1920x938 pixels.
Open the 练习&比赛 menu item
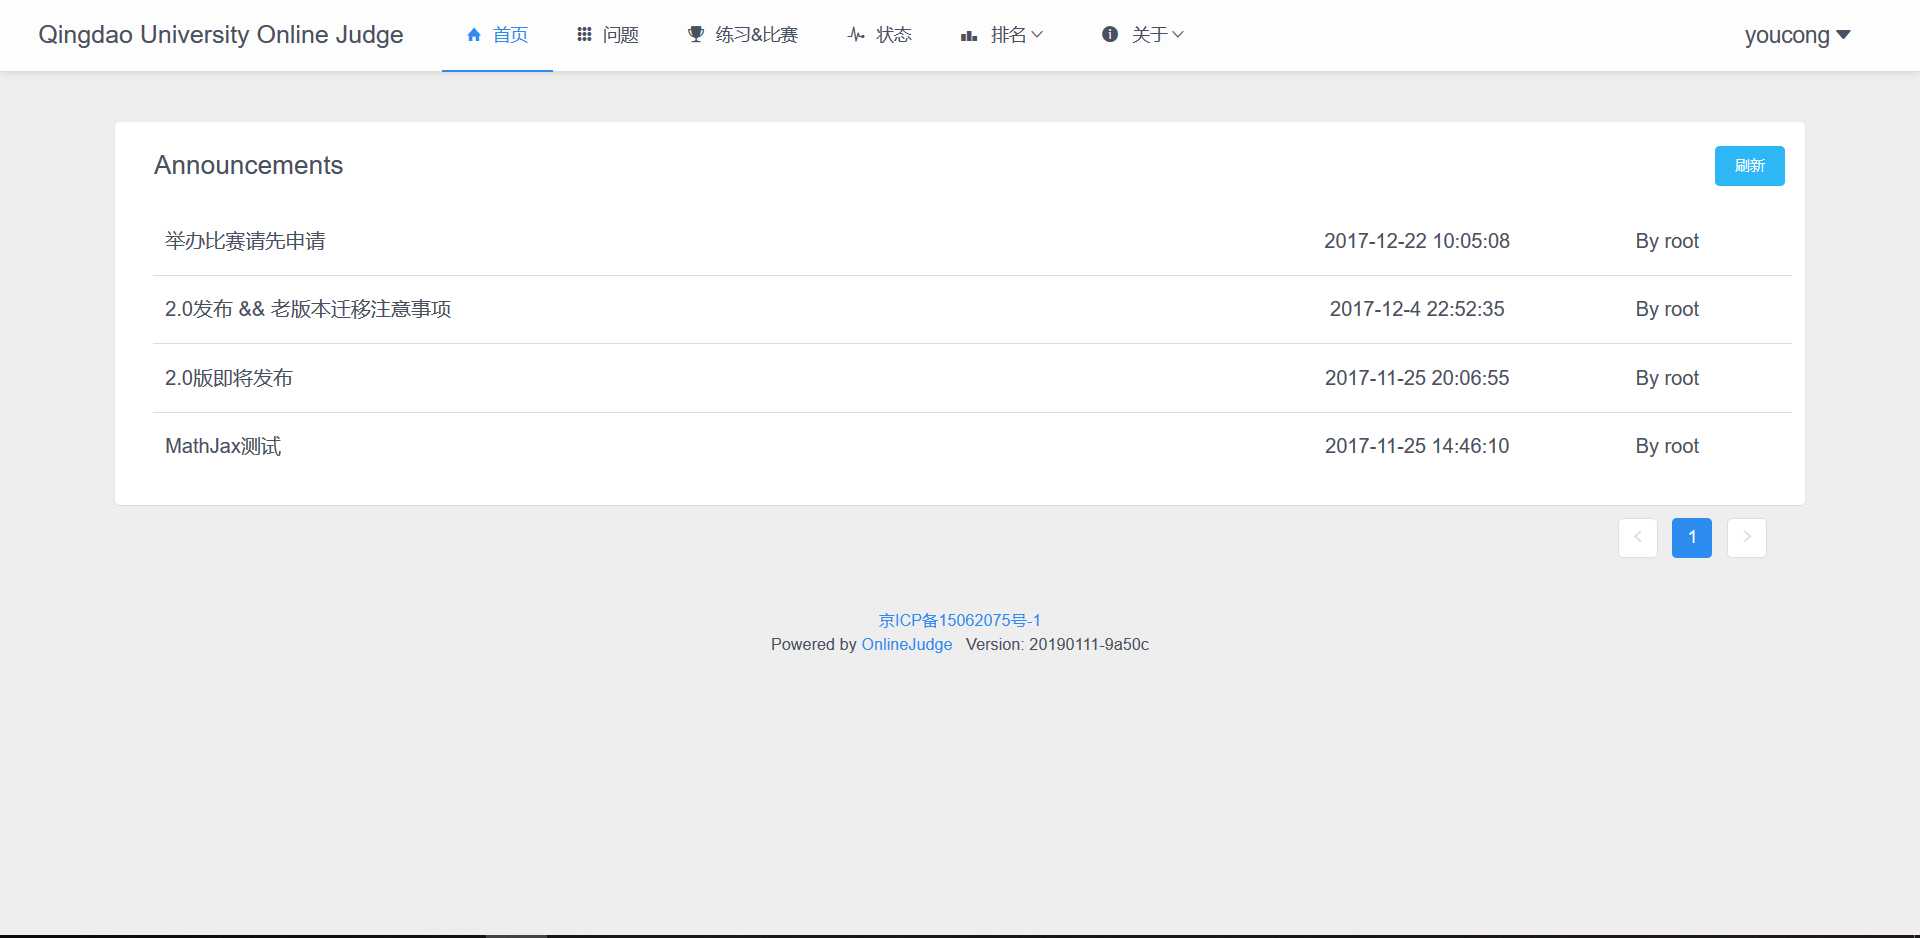tap(743, 35)
